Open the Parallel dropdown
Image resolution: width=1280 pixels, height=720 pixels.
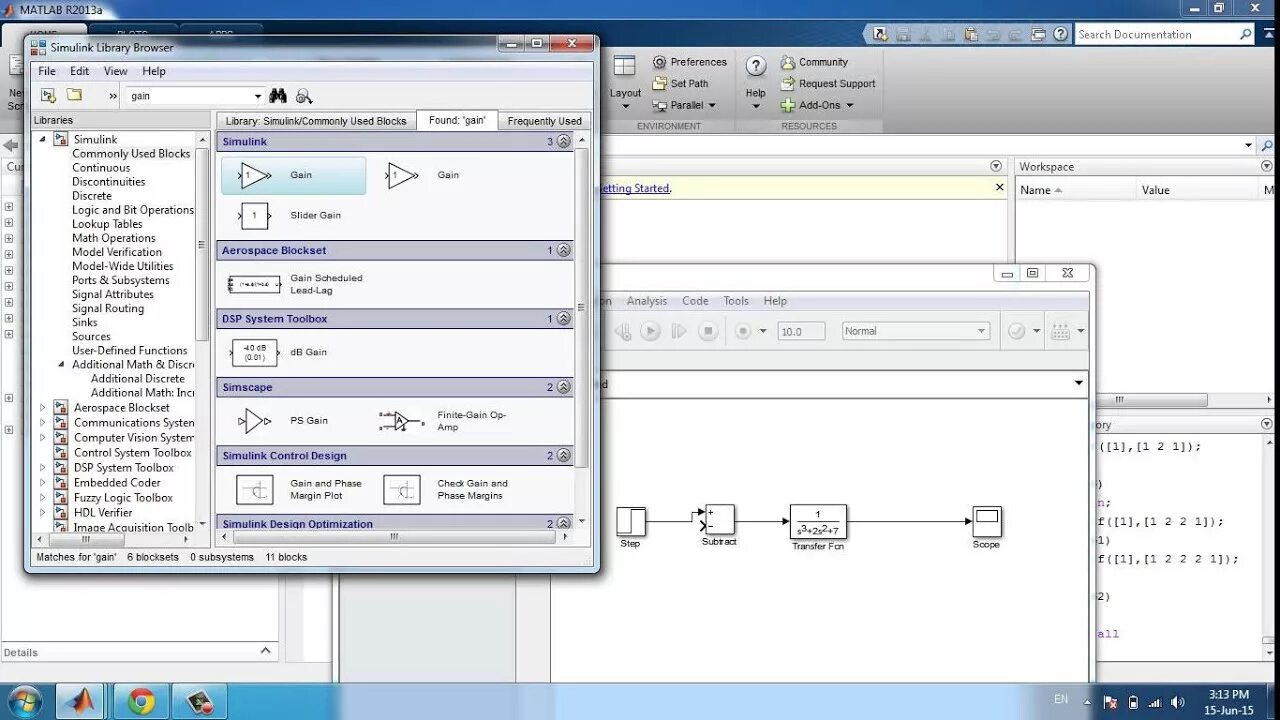point(712,105)
